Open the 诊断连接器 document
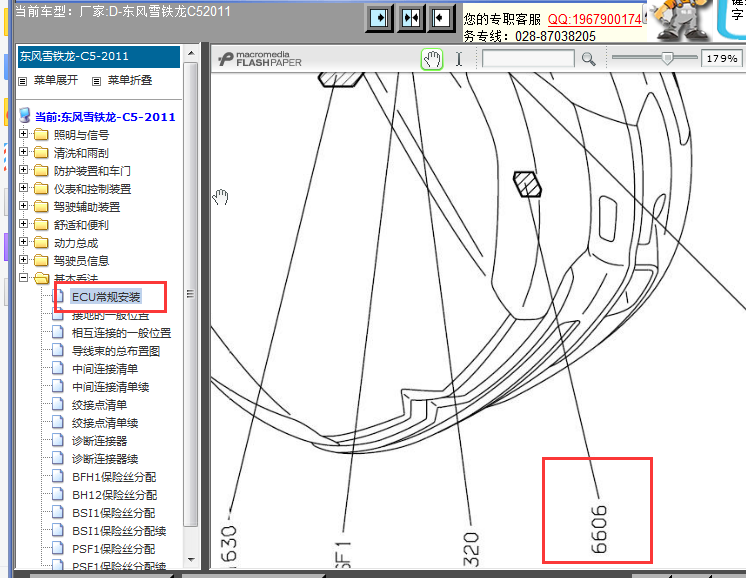 [99, 441]
